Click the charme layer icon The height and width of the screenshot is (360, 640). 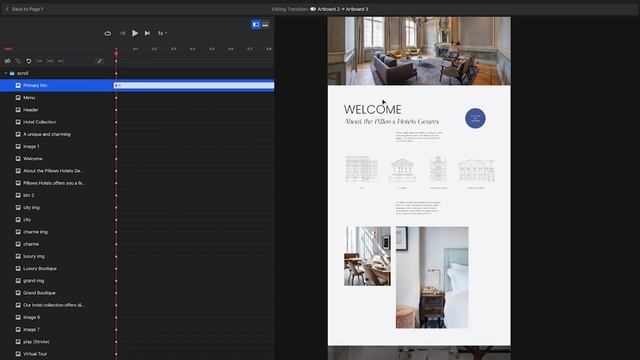coord(18,244)
